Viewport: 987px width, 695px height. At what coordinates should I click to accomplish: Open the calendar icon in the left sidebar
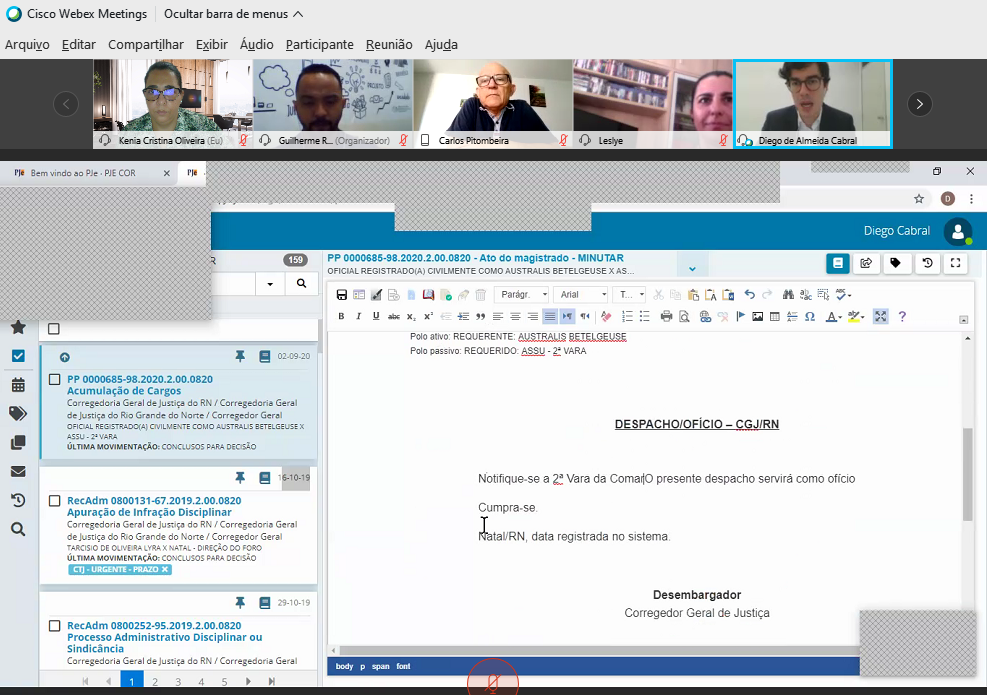pyautogui.click(x=18, y=385)
